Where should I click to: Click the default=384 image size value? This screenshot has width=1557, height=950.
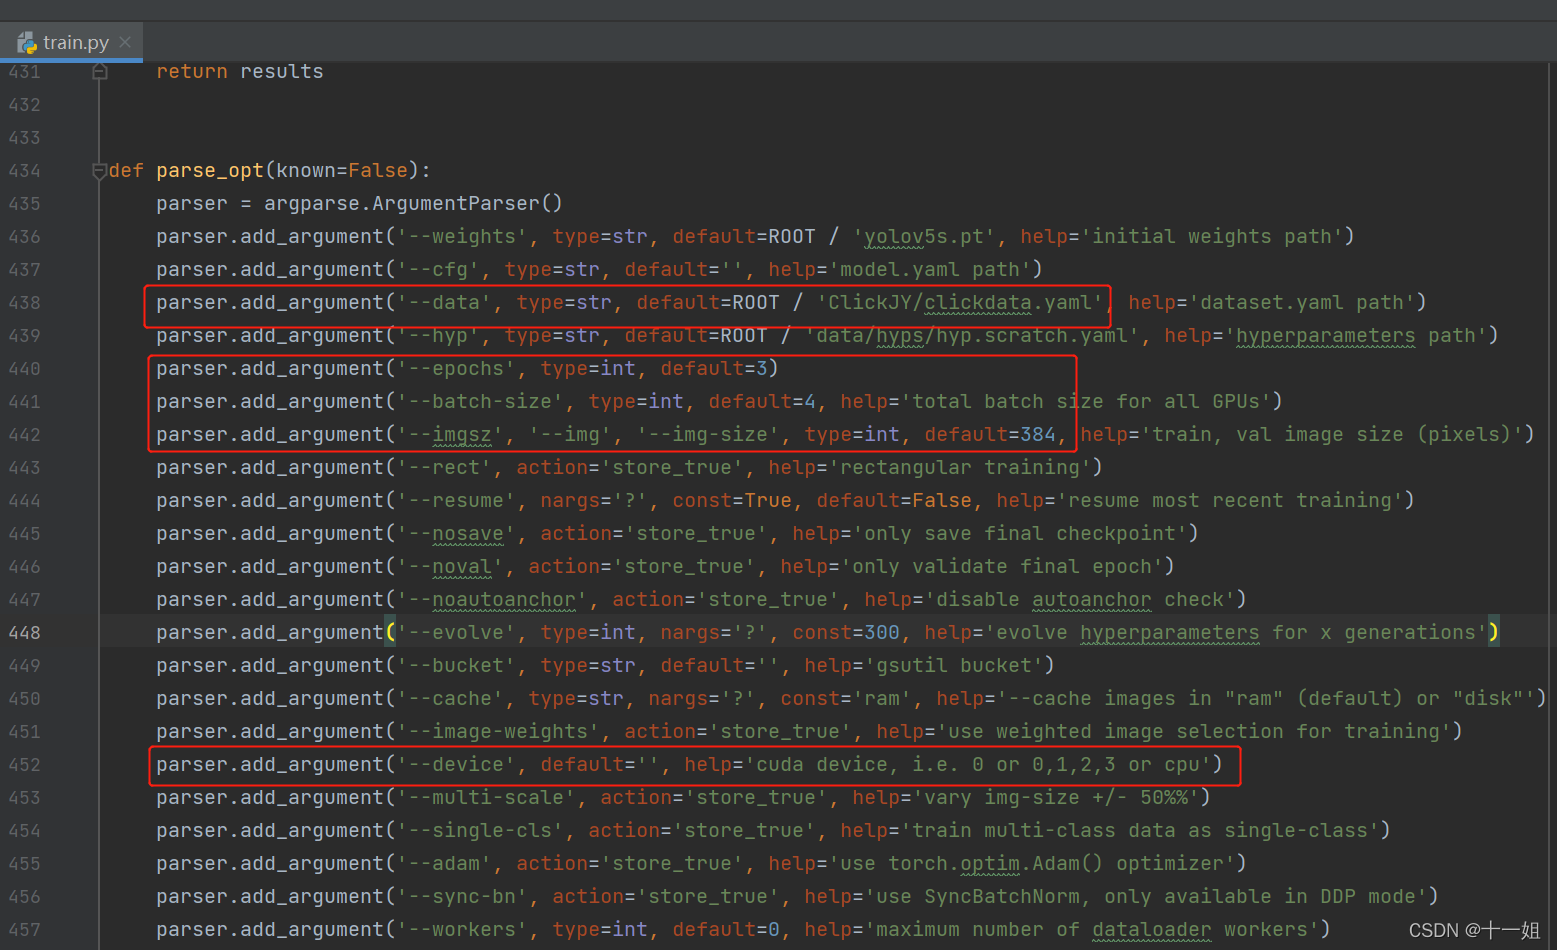click(990, 435)
